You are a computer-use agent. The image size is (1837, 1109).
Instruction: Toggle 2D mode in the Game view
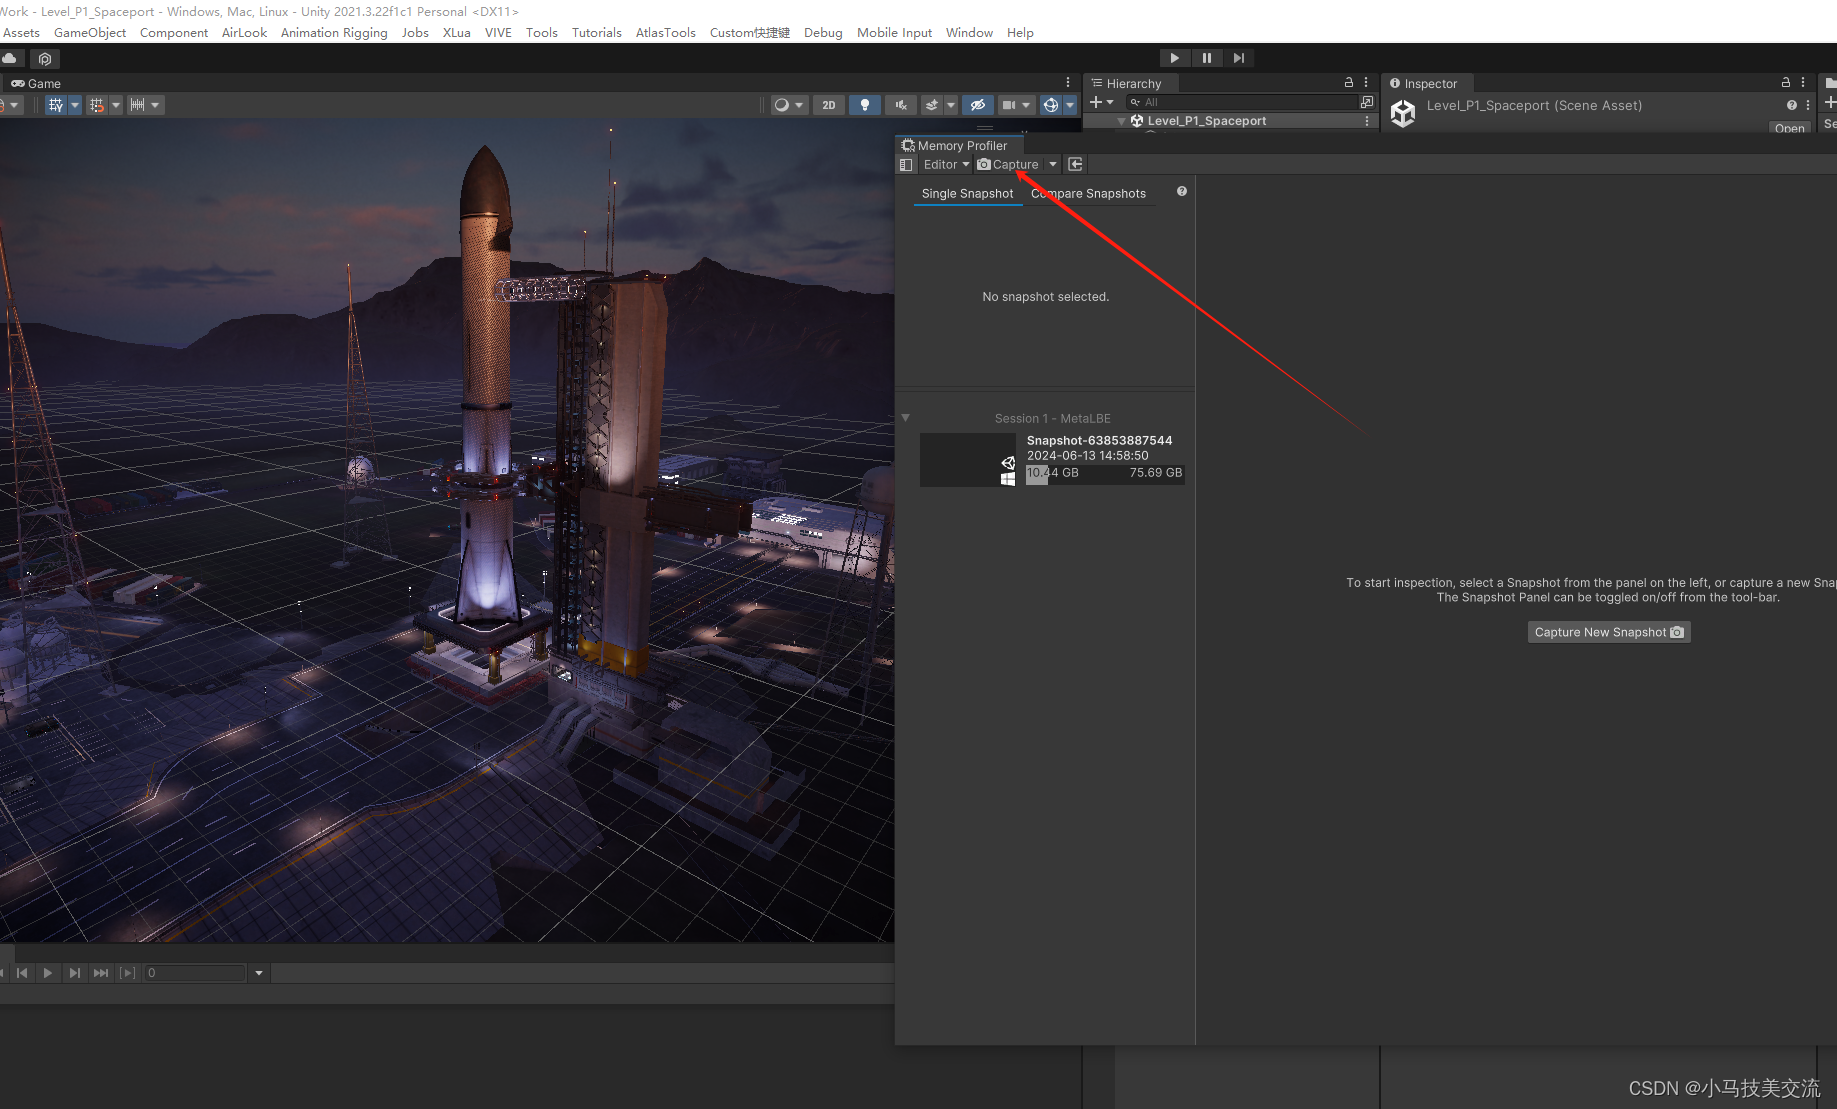click(x=828, y=104)
